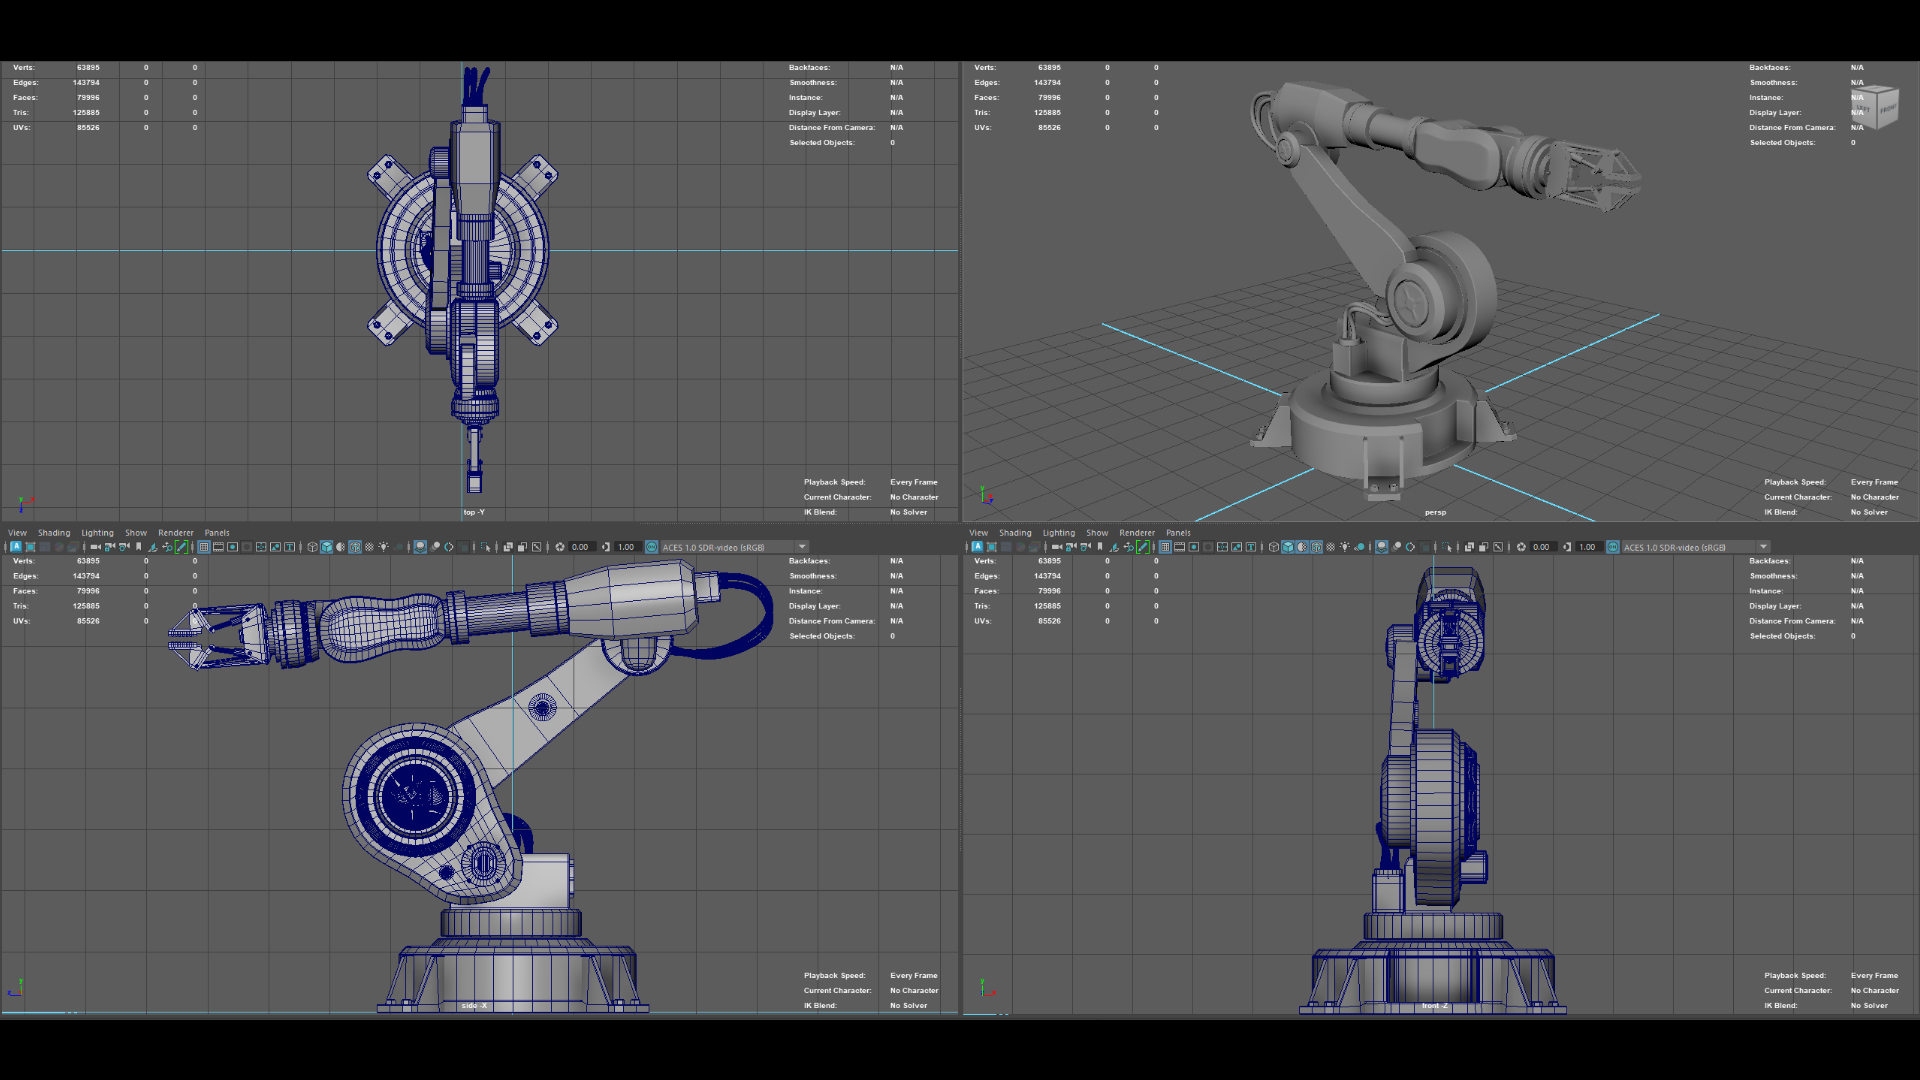The width and height of the screenshot is (1920, 1080).
Task: Enable default scene lighting via the bulb icon
Action: [384, 547]
